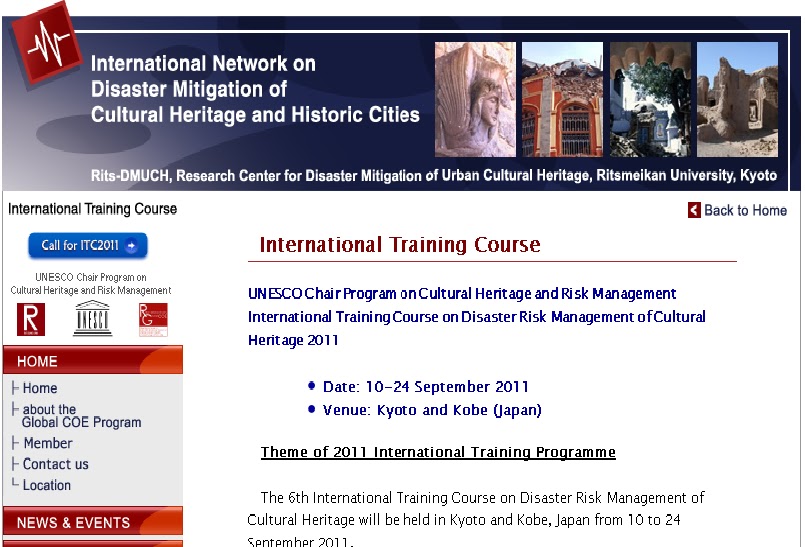Open the Member sidebar link
The width and height of the screenshot is (805, 547).
click(x=48, y=443)
